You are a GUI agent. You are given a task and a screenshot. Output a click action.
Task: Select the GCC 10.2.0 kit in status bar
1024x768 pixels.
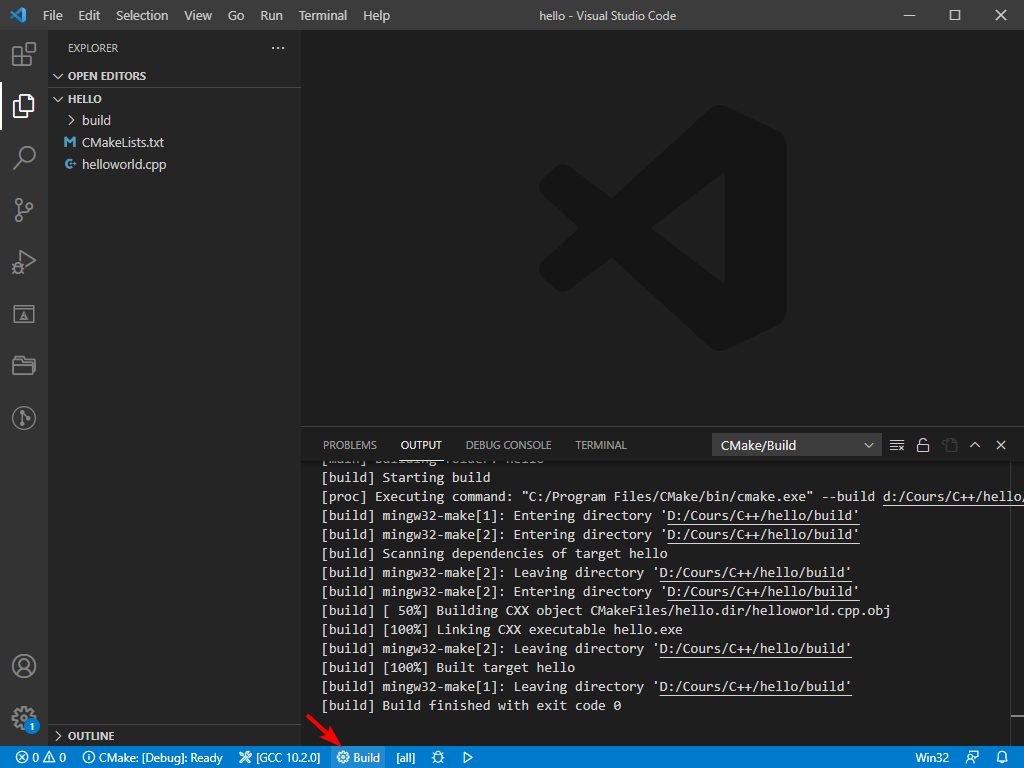pyautogui.click(x=280, y=758)
